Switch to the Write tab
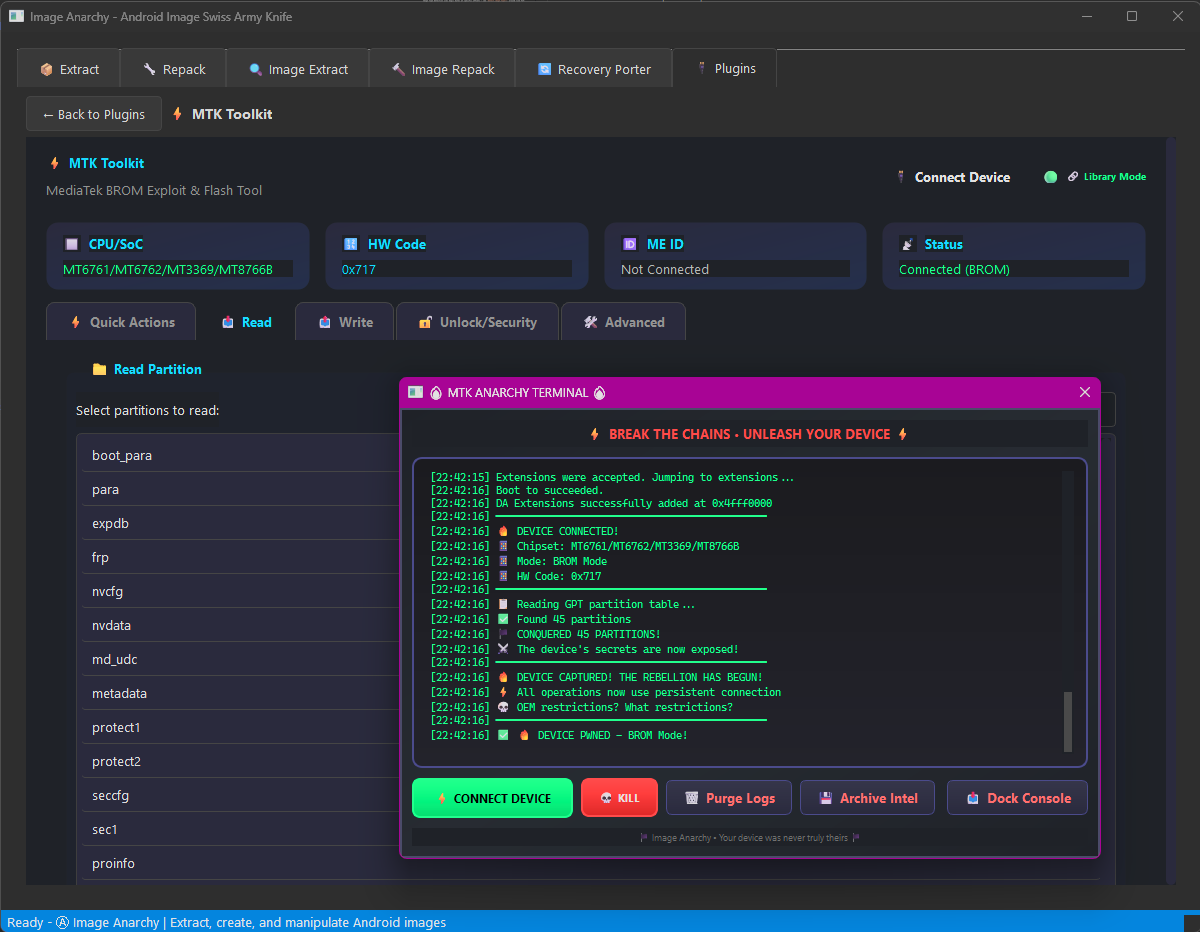The width and height of the screenshot is (1200, 932). point(344,321)
